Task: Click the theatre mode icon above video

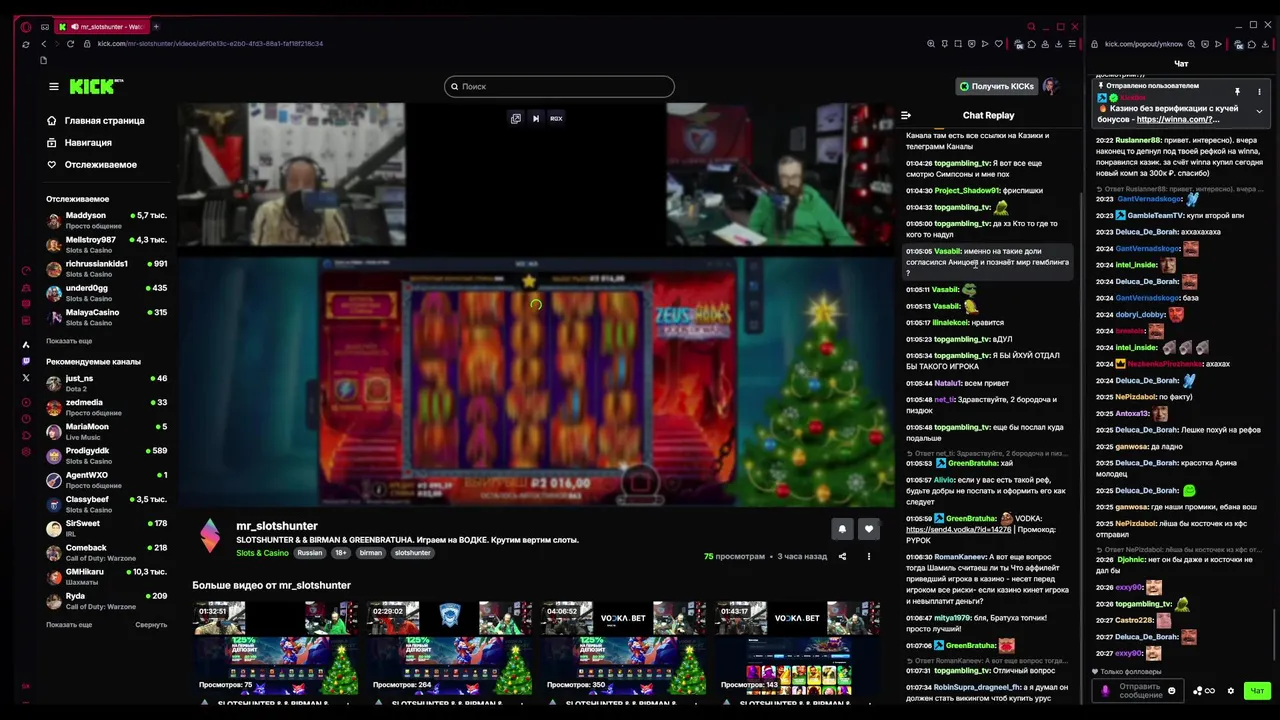Action: click(516, 118)
